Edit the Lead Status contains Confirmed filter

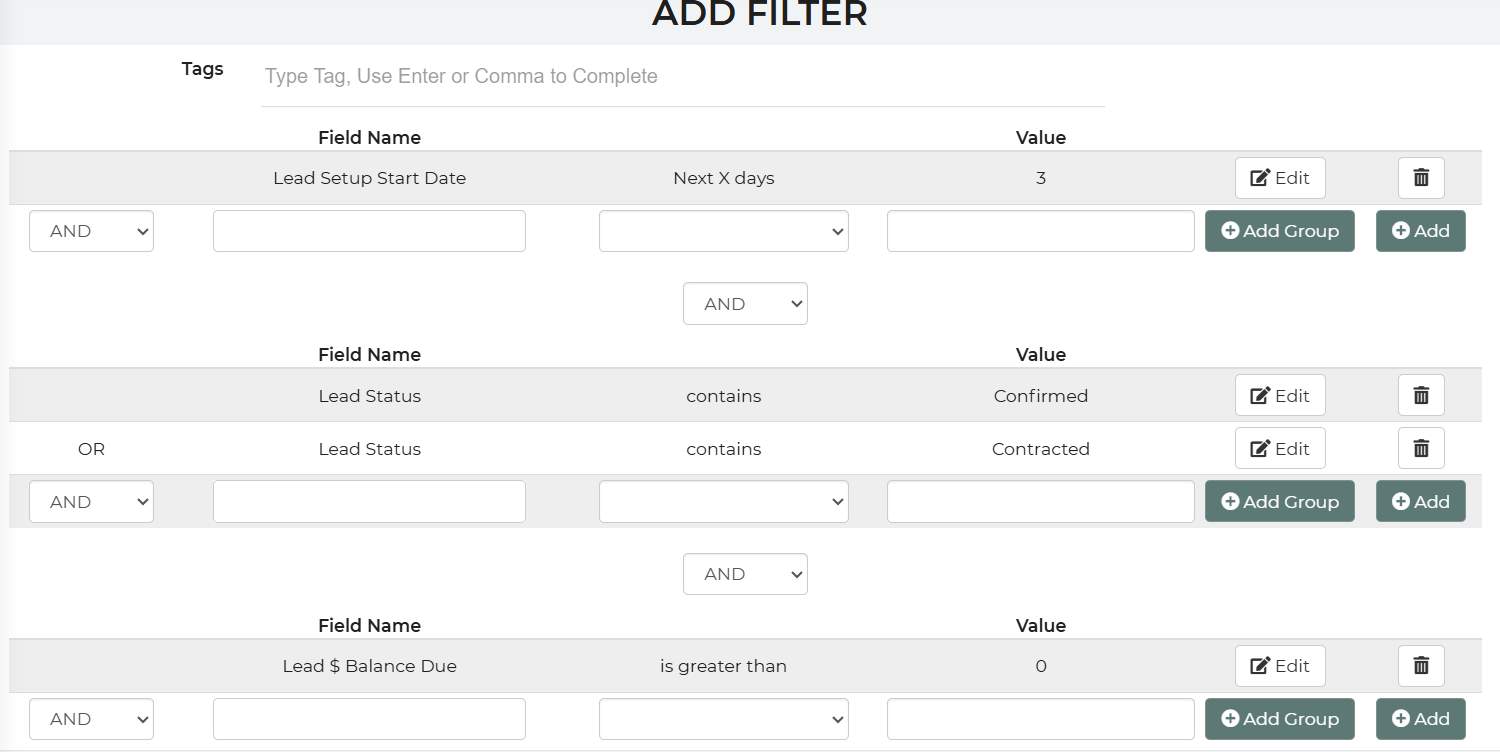[1280, 395]
